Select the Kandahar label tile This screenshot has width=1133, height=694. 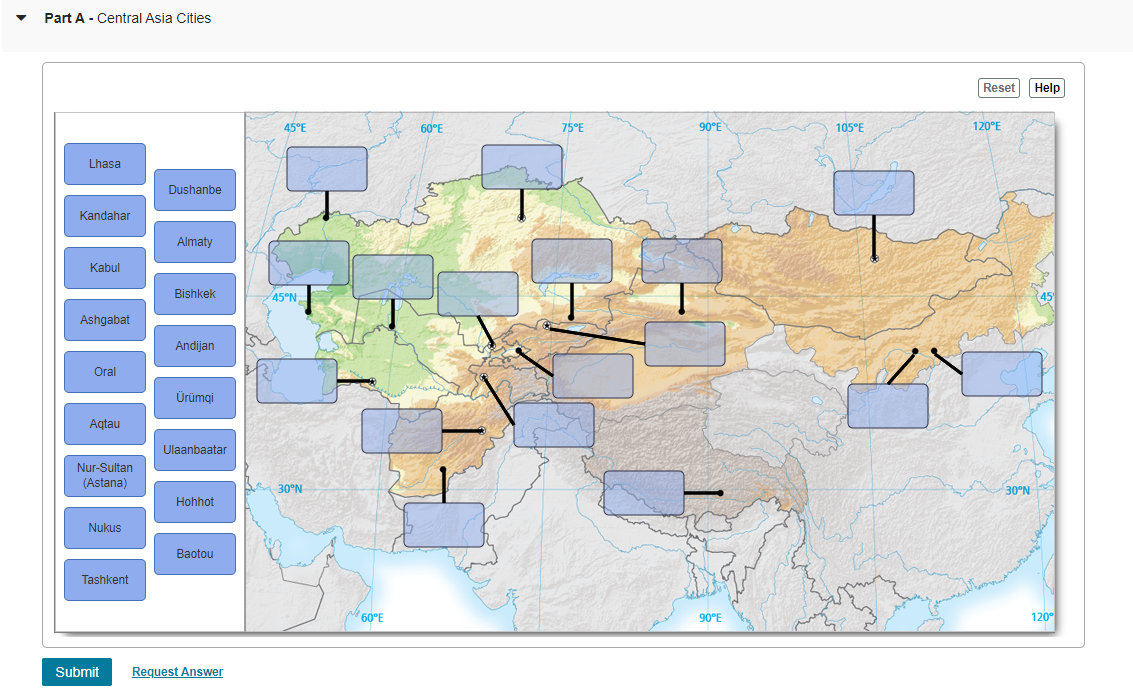click(x=105, y=216)
